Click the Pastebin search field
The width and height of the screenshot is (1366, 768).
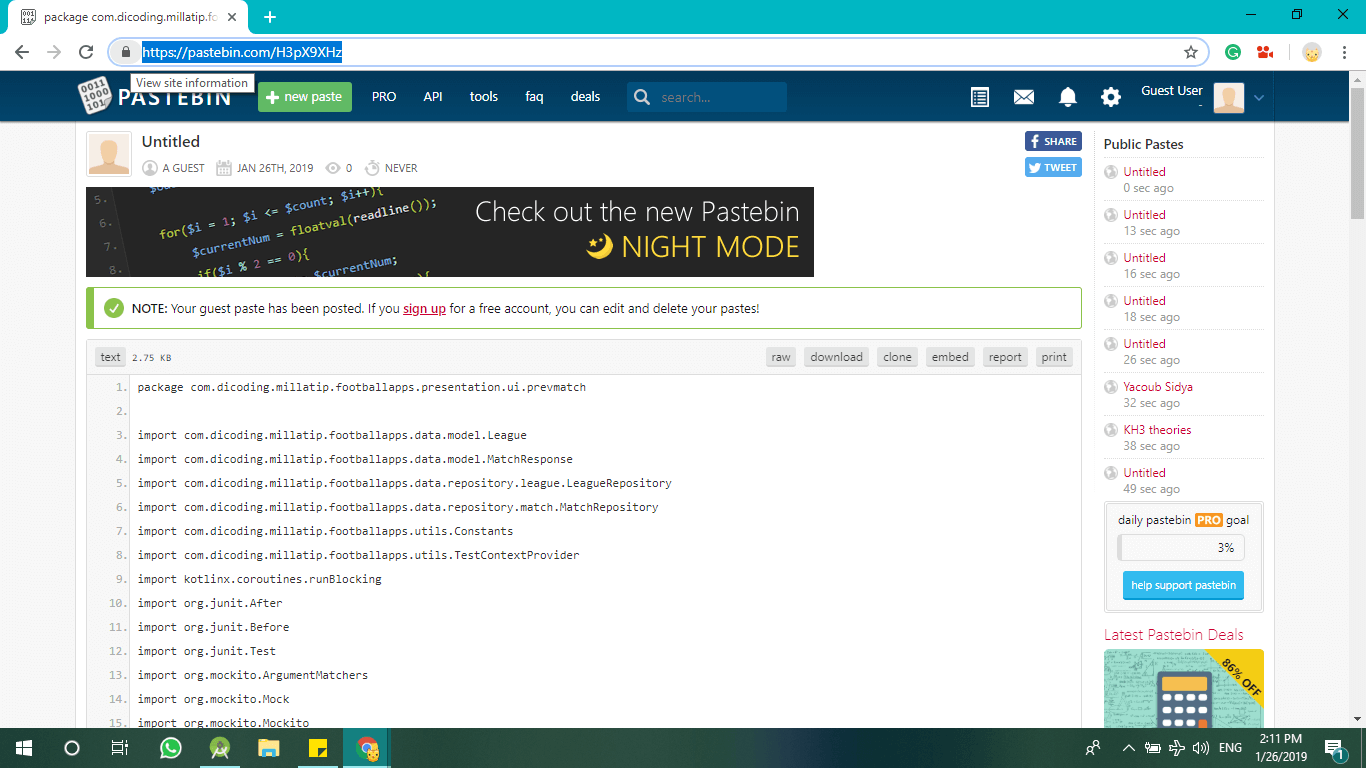(720, 97)
